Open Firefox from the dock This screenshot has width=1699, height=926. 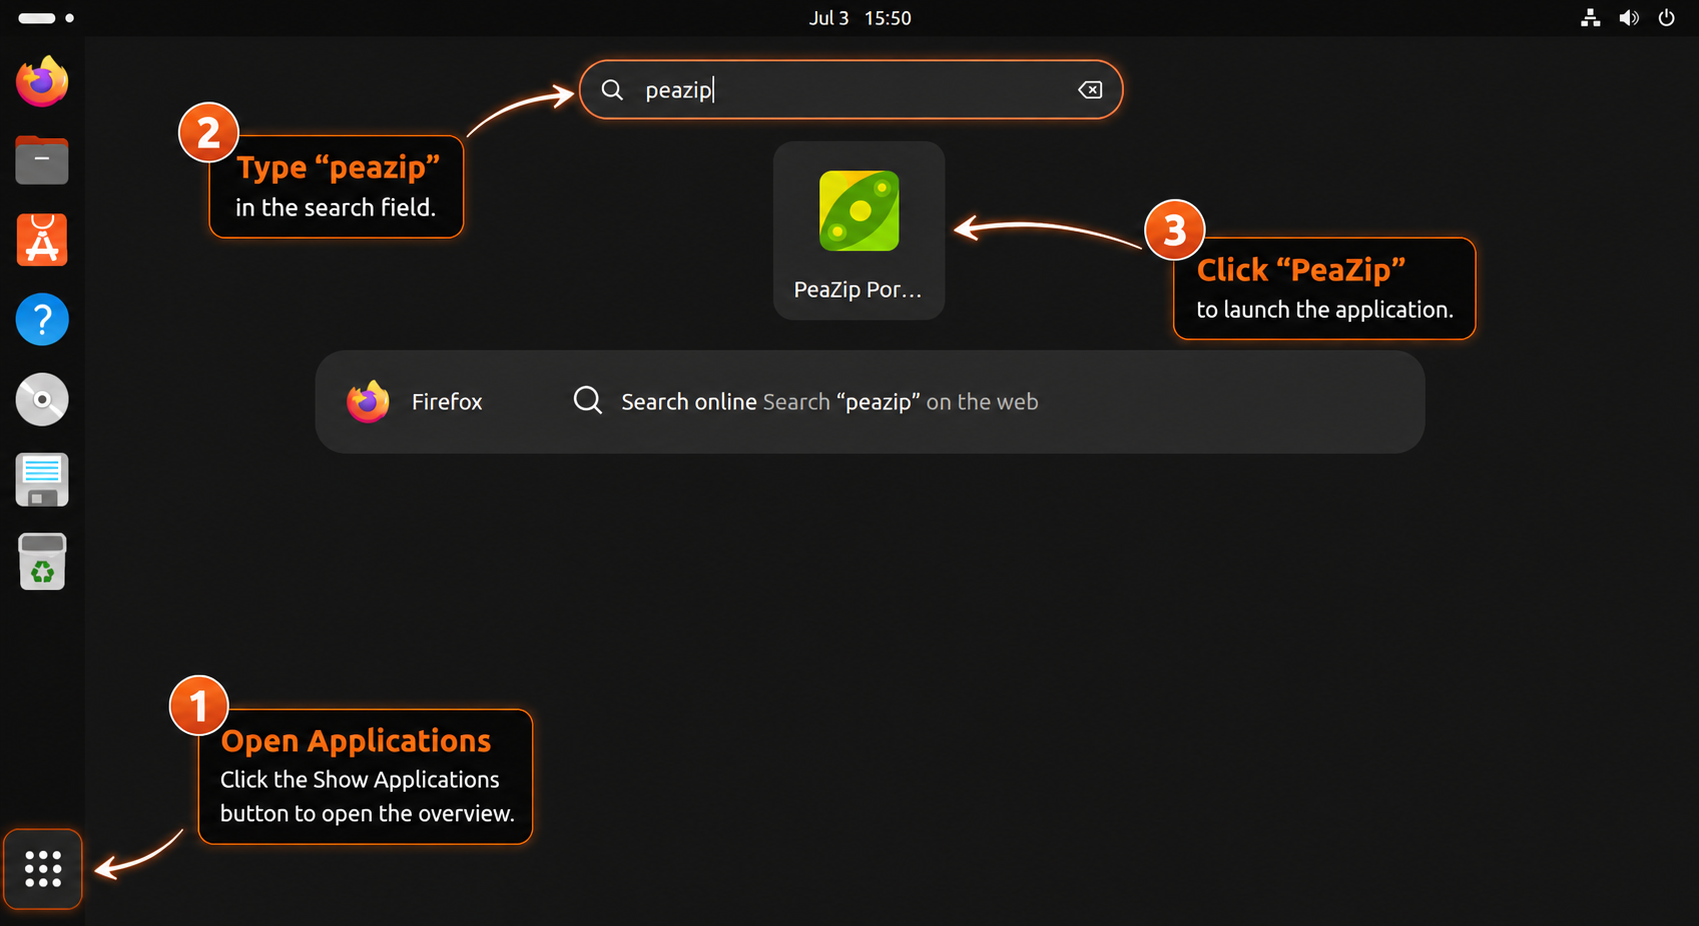coord(42,81)
